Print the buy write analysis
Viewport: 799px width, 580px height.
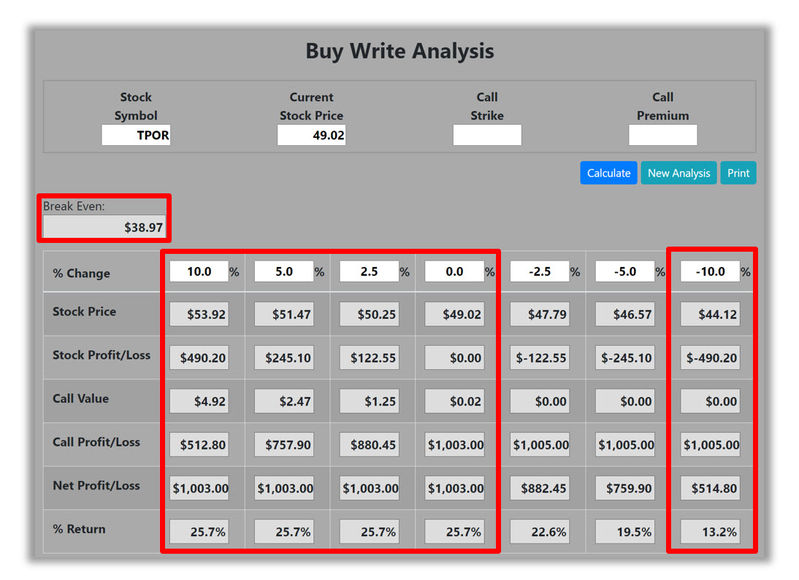pyautogui.click(x=738, y=173)
